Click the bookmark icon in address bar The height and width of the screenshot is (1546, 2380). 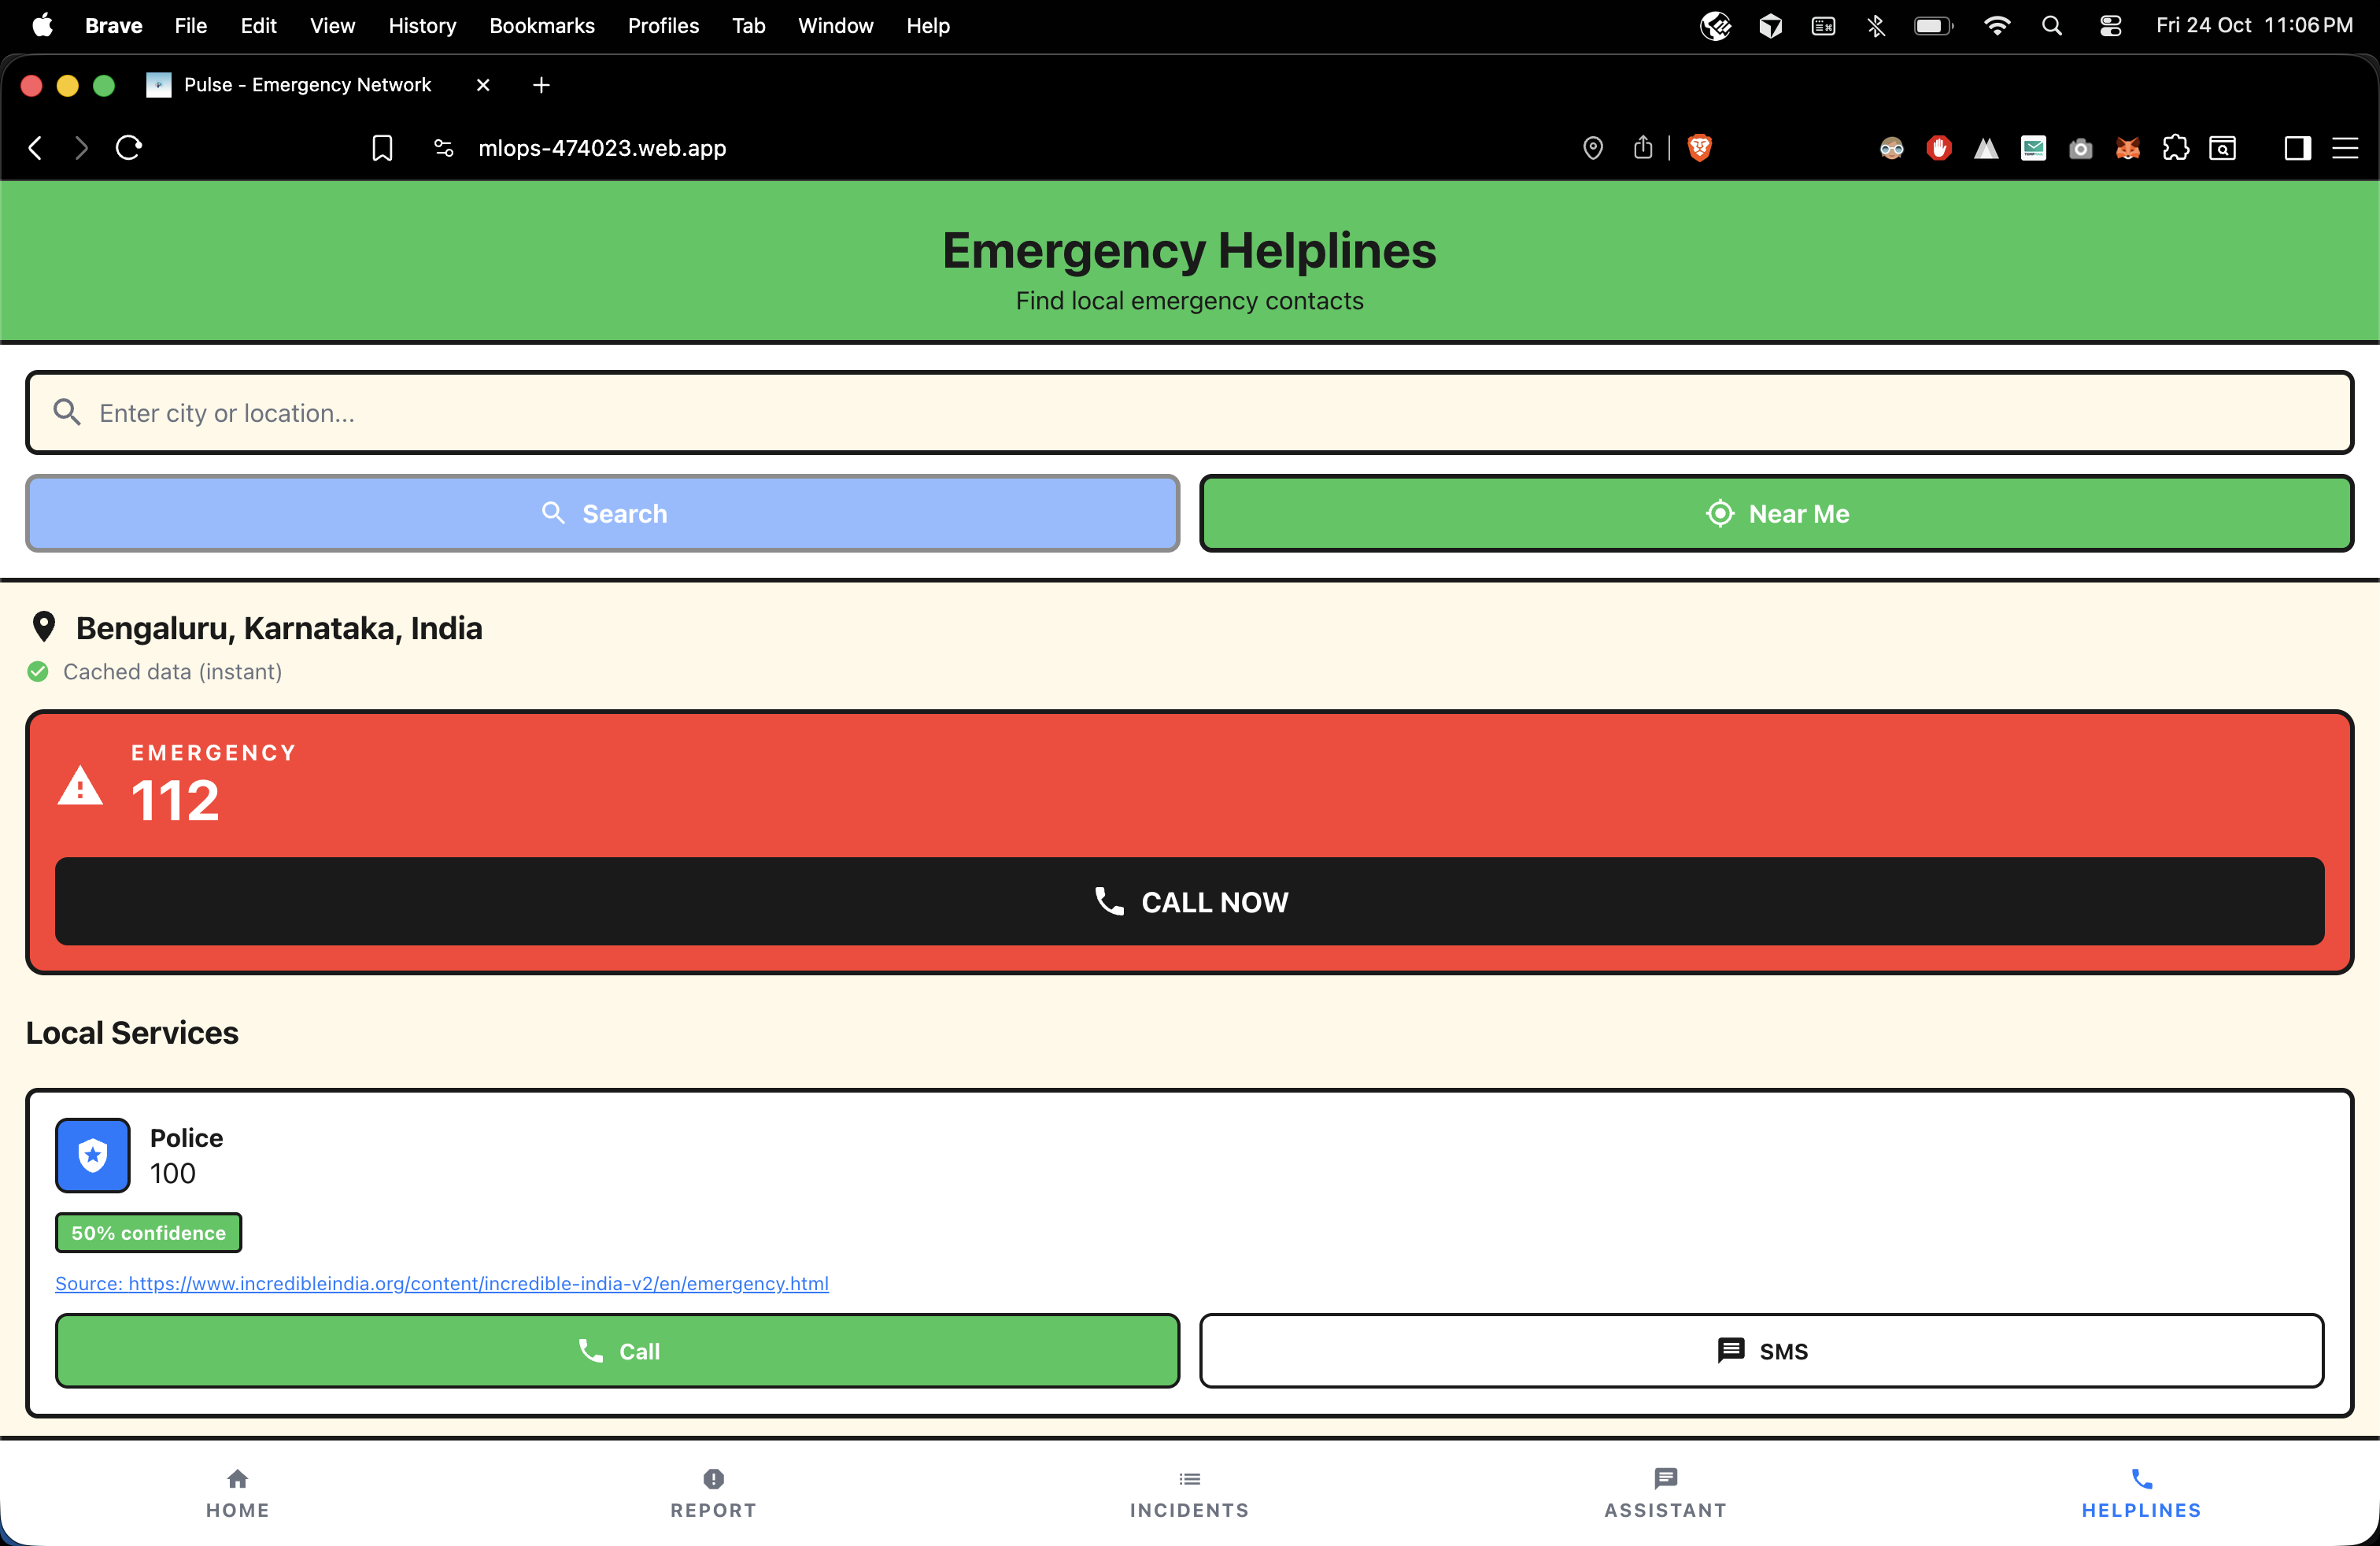point(382,148)
